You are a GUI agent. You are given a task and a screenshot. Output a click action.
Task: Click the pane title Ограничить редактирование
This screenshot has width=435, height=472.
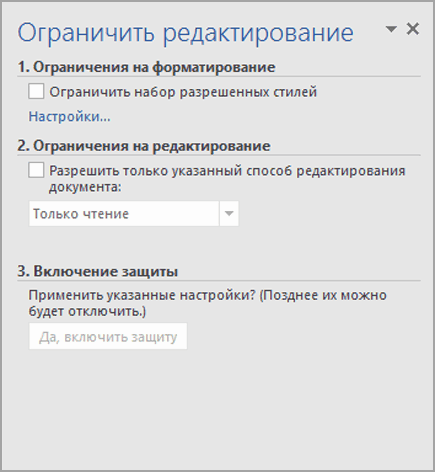185,33
